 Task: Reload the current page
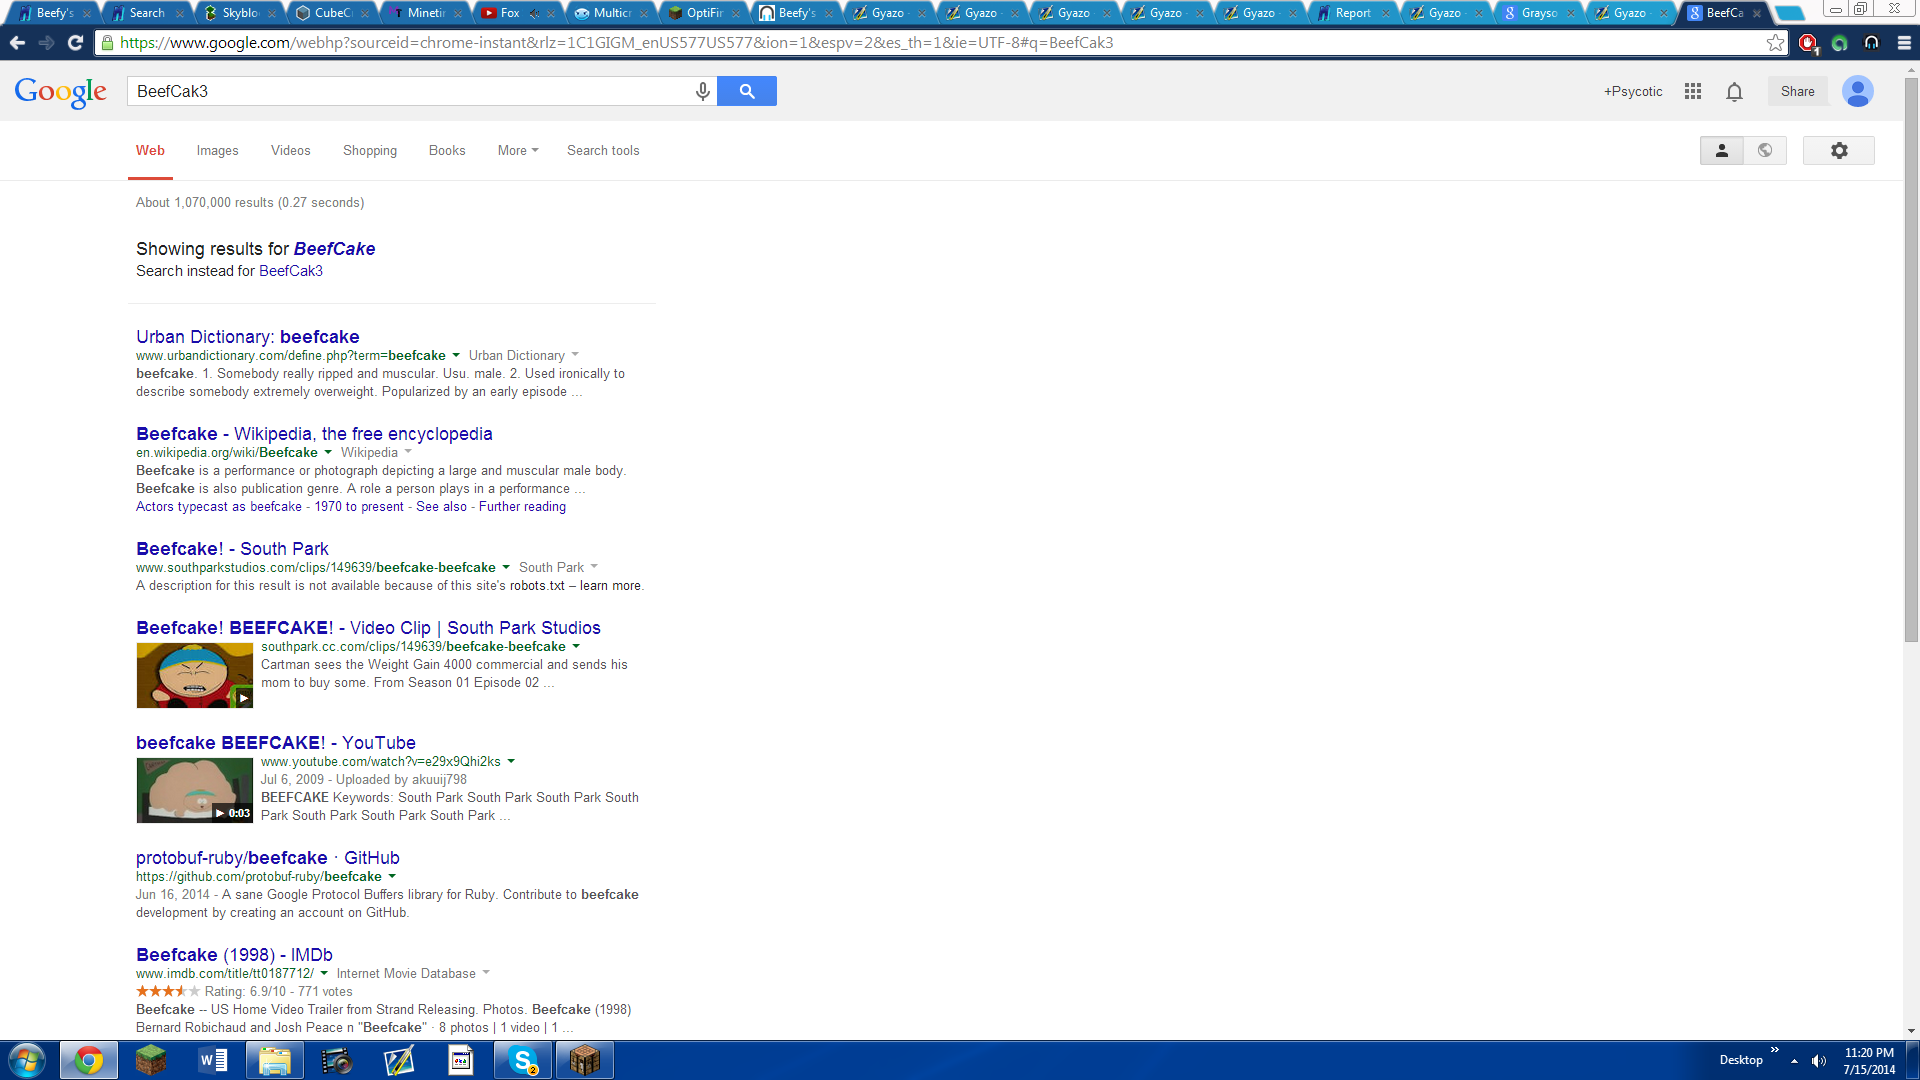(75, 43)
